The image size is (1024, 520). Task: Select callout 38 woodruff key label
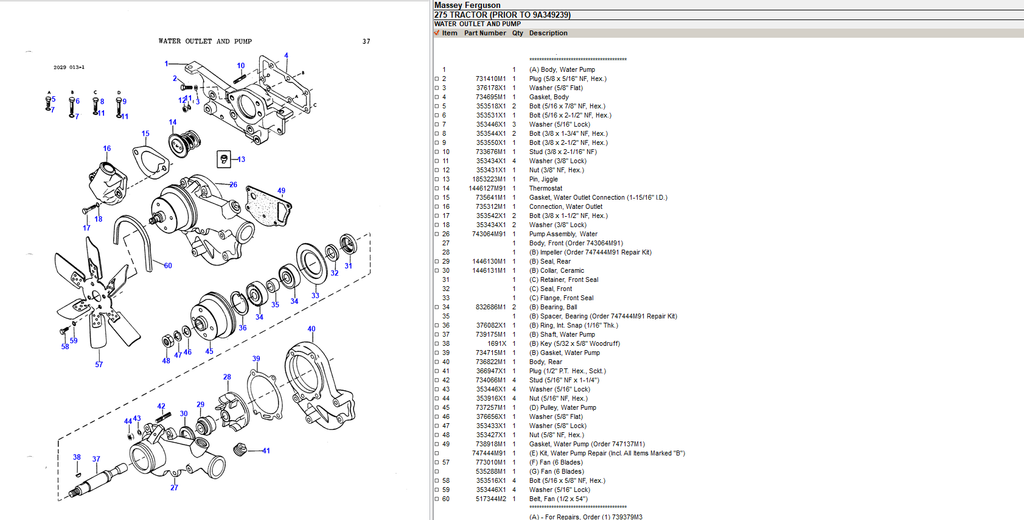(x=76, y=457)
